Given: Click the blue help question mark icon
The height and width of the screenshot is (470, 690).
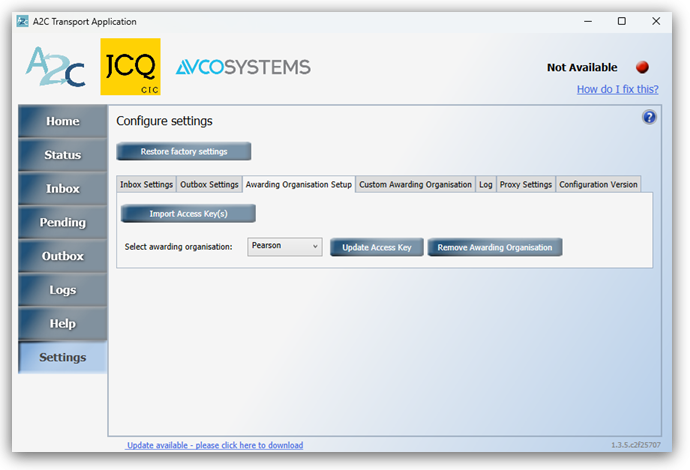Looking at the screenshot, I should (649, 117).
